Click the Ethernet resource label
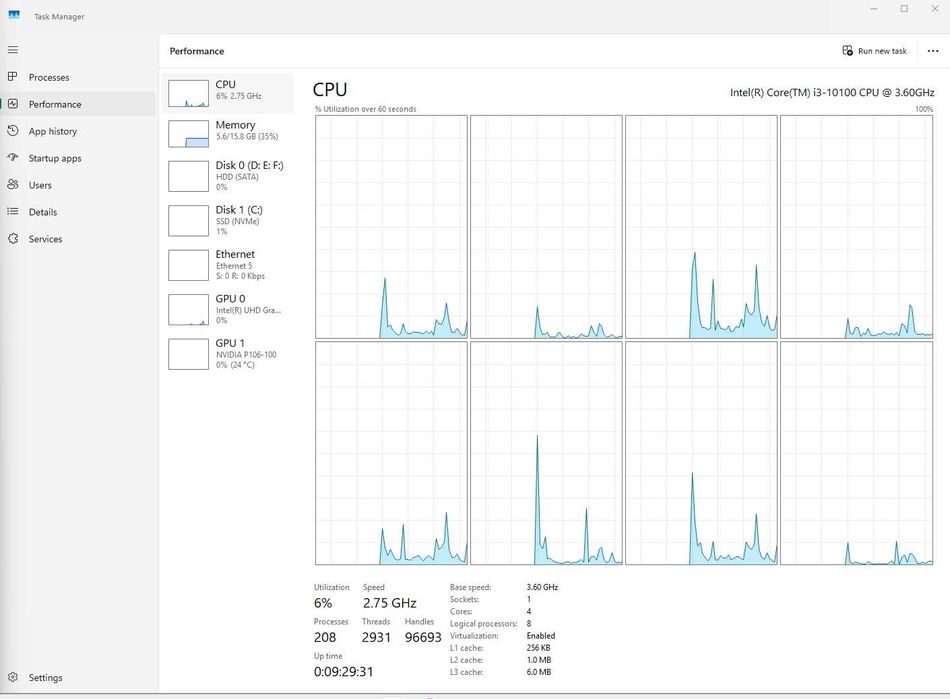Viewport: 950px width, 699px height. point(235,254)
